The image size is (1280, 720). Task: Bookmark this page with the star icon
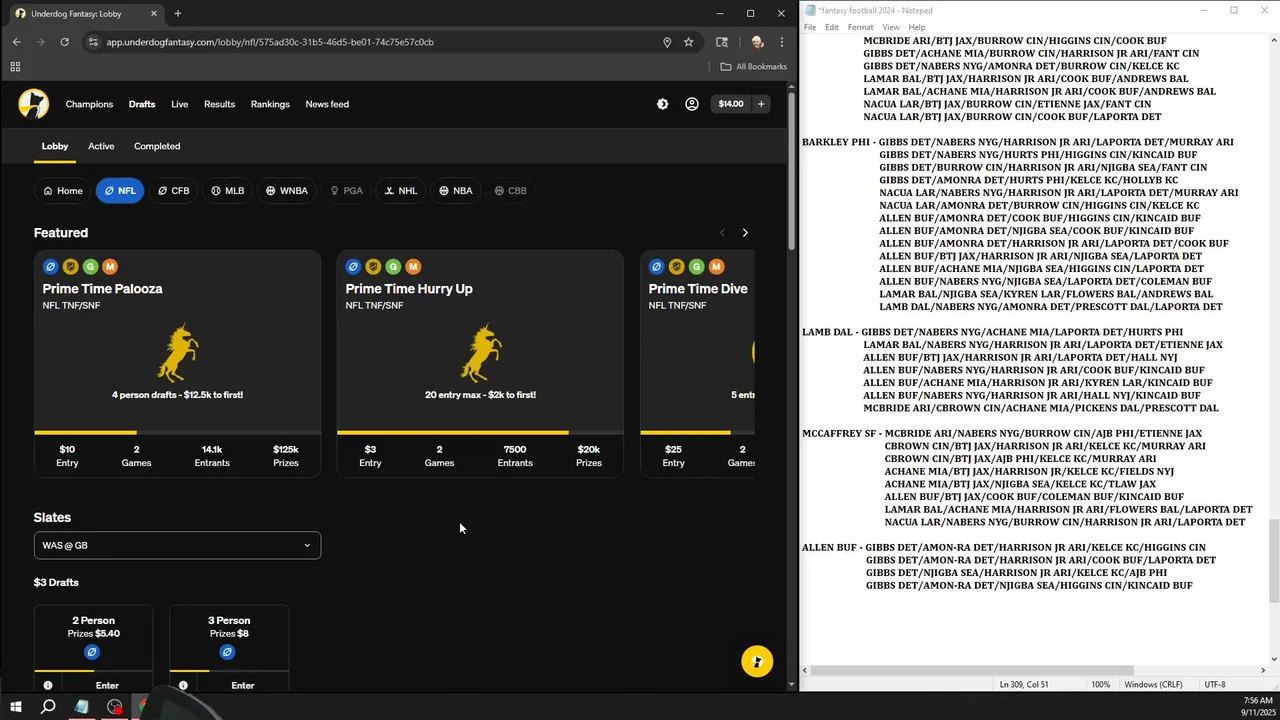[x=689, y=42]
